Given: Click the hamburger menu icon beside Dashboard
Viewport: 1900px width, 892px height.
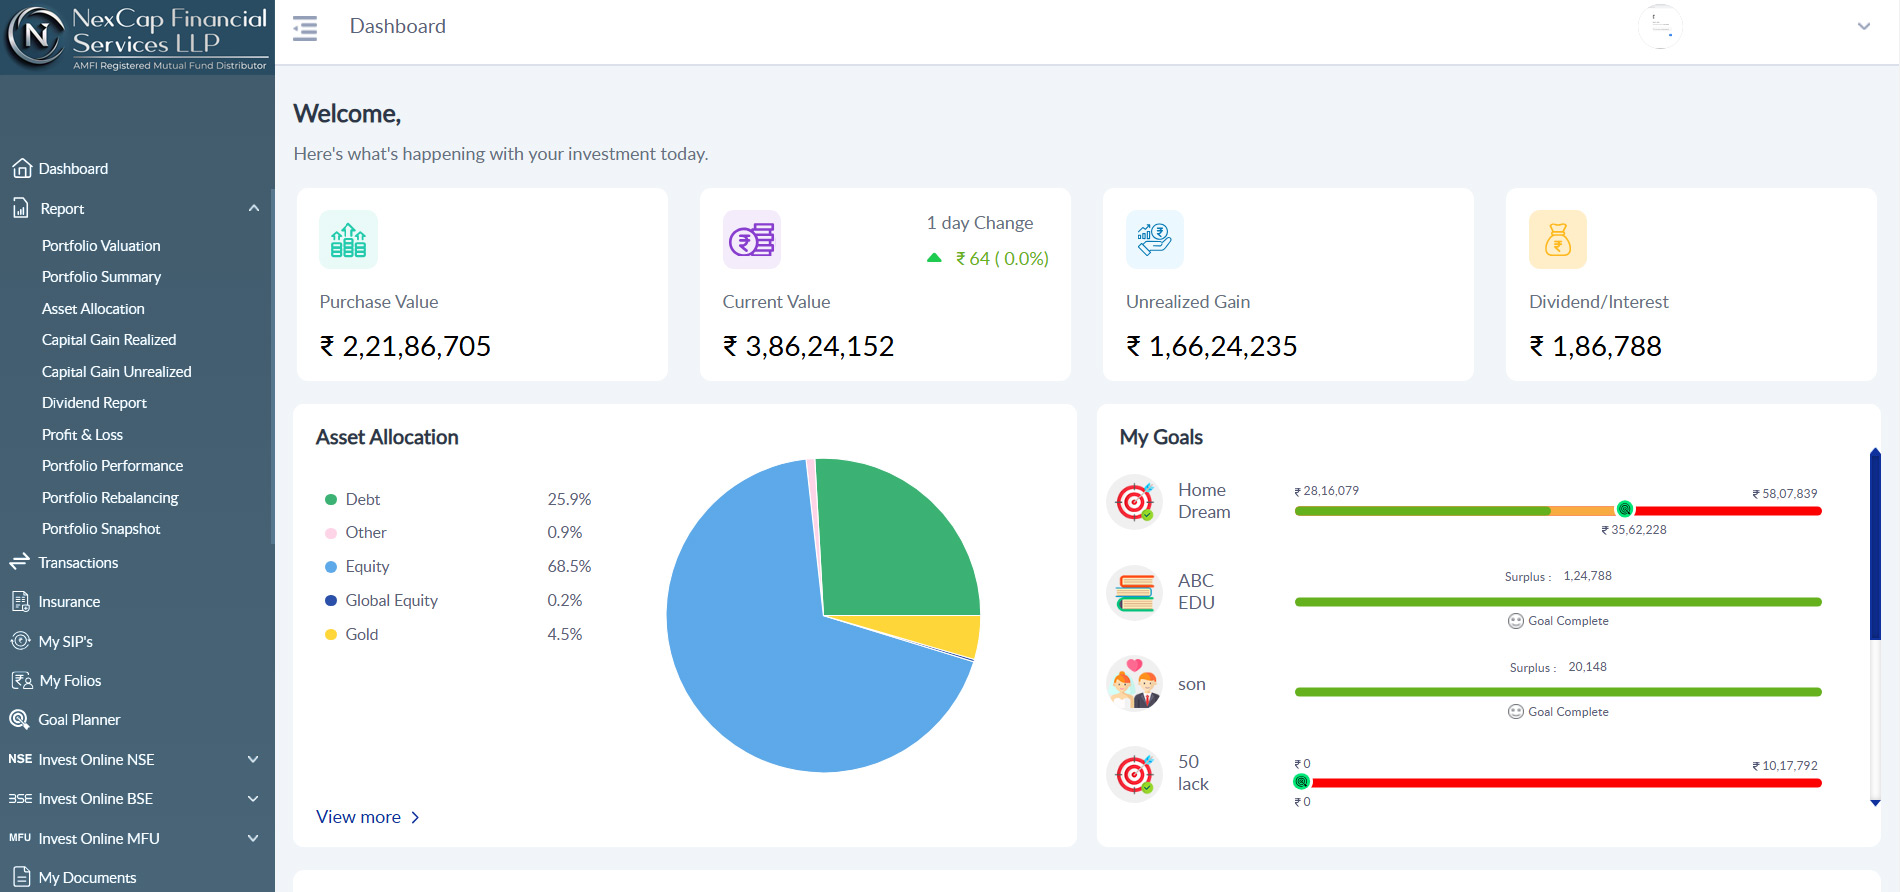Looking at the screenshot, I should (305, 28).
